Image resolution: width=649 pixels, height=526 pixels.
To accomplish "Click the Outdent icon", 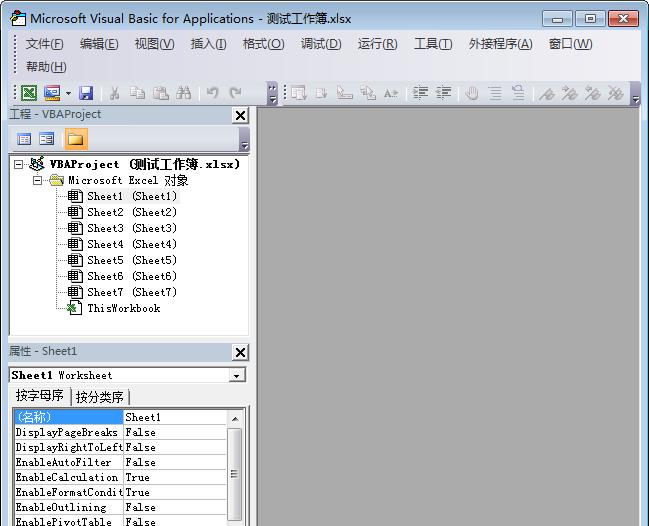I will 443,93.
